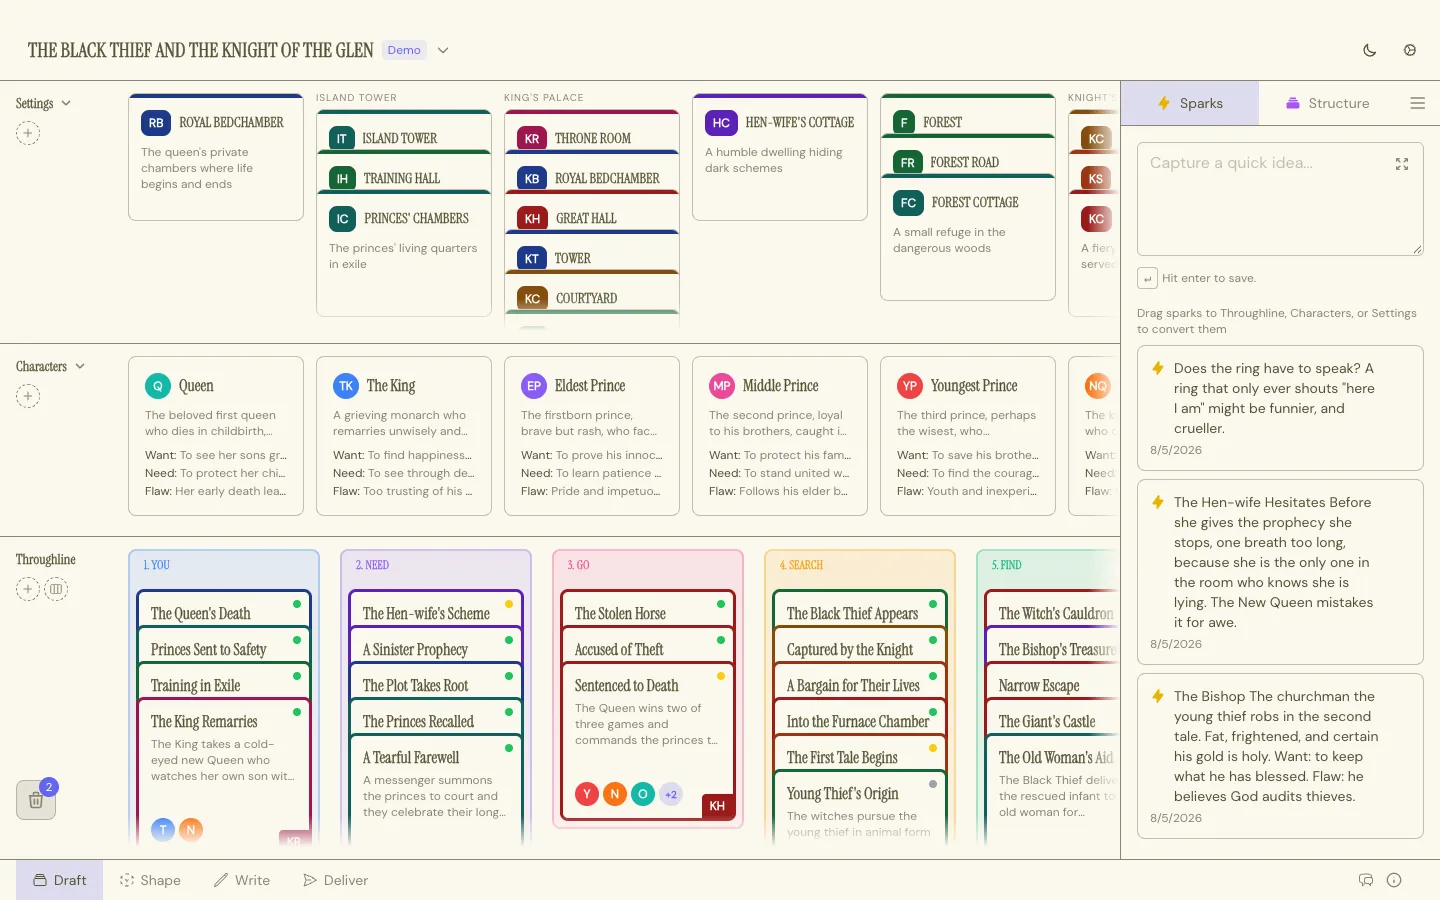
Task: Switch to the Structure tab
Action: click(1327, 103)
